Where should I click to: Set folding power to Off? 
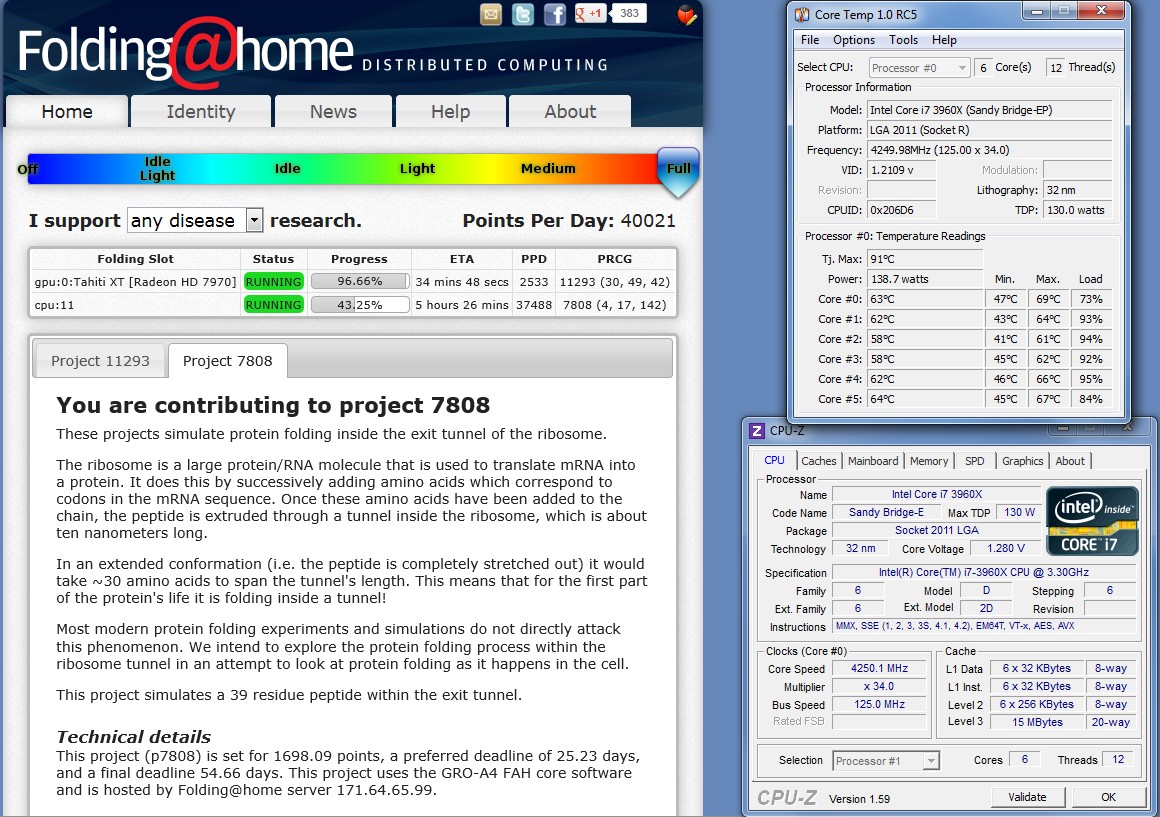click(27, 169)
